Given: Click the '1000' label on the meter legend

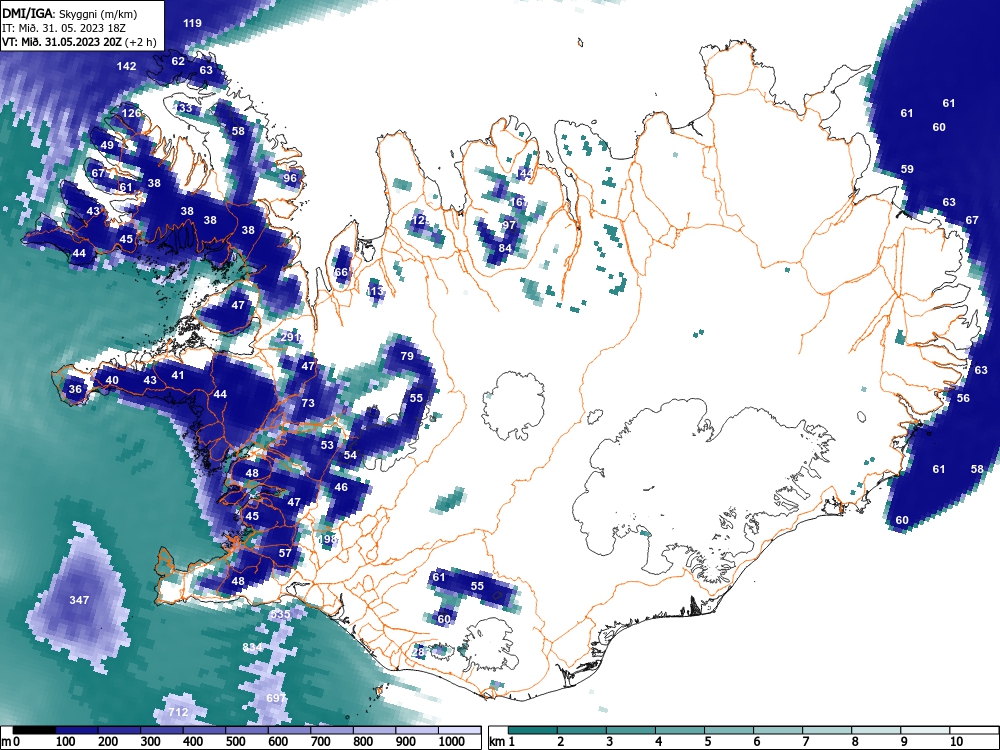Looking at the screenshot, I should pos(452,741).
